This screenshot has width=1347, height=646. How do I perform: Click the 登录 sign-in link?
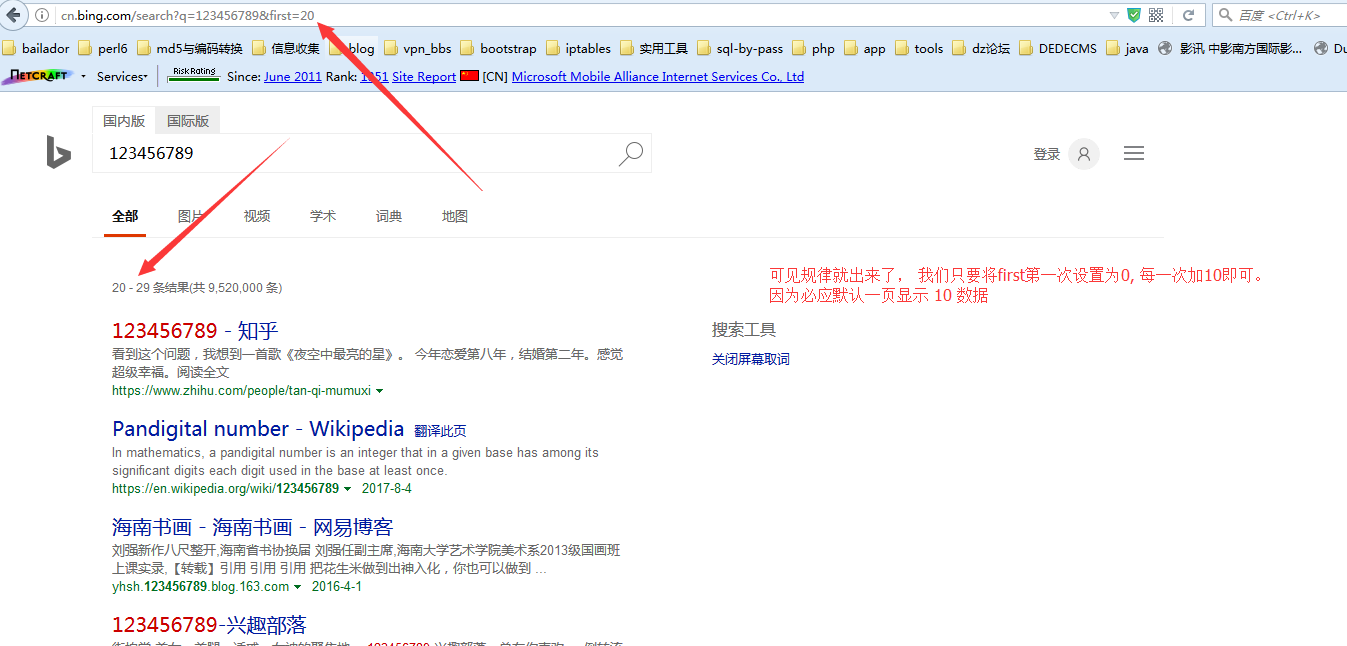point(1047,154)
